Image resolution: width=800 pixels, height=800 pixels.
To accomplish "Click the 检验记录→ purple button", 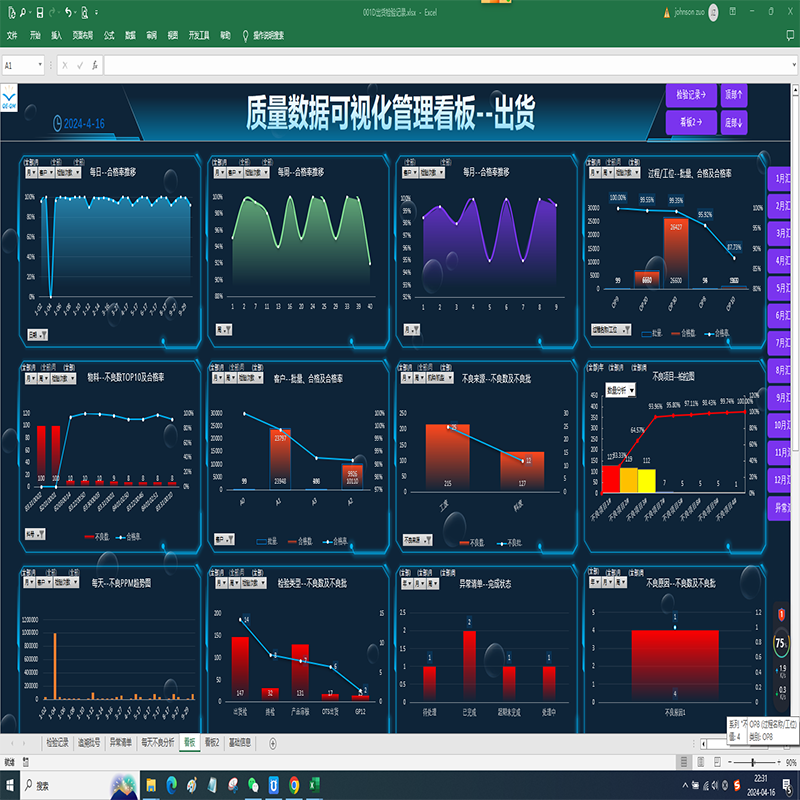I will [691, 95].
